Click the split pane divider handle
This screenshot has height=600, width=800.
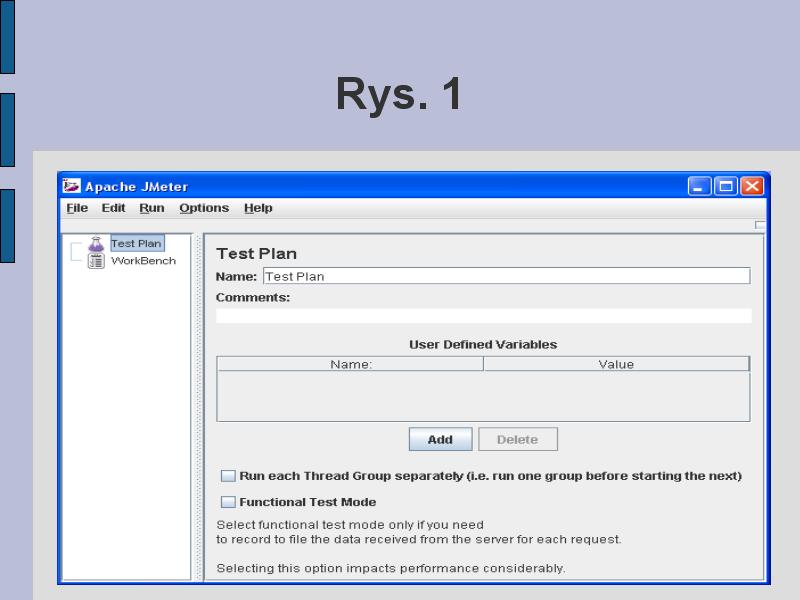[x=198, y=400]
